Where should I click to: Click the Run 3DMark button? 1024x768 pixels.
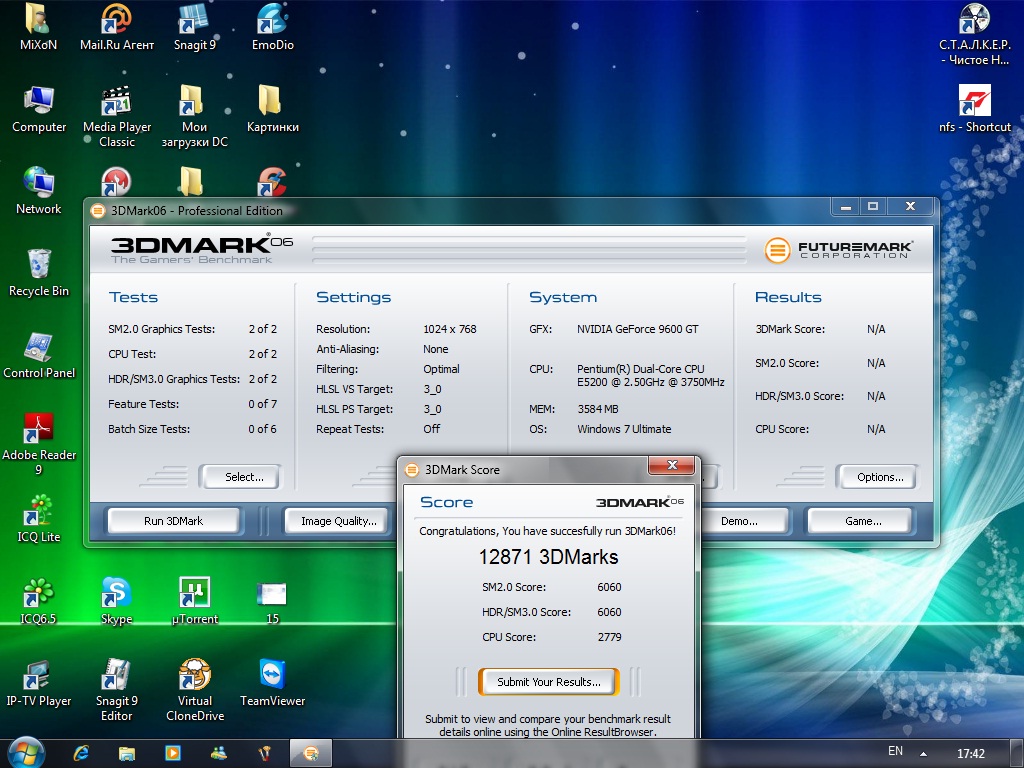point(174,521)
